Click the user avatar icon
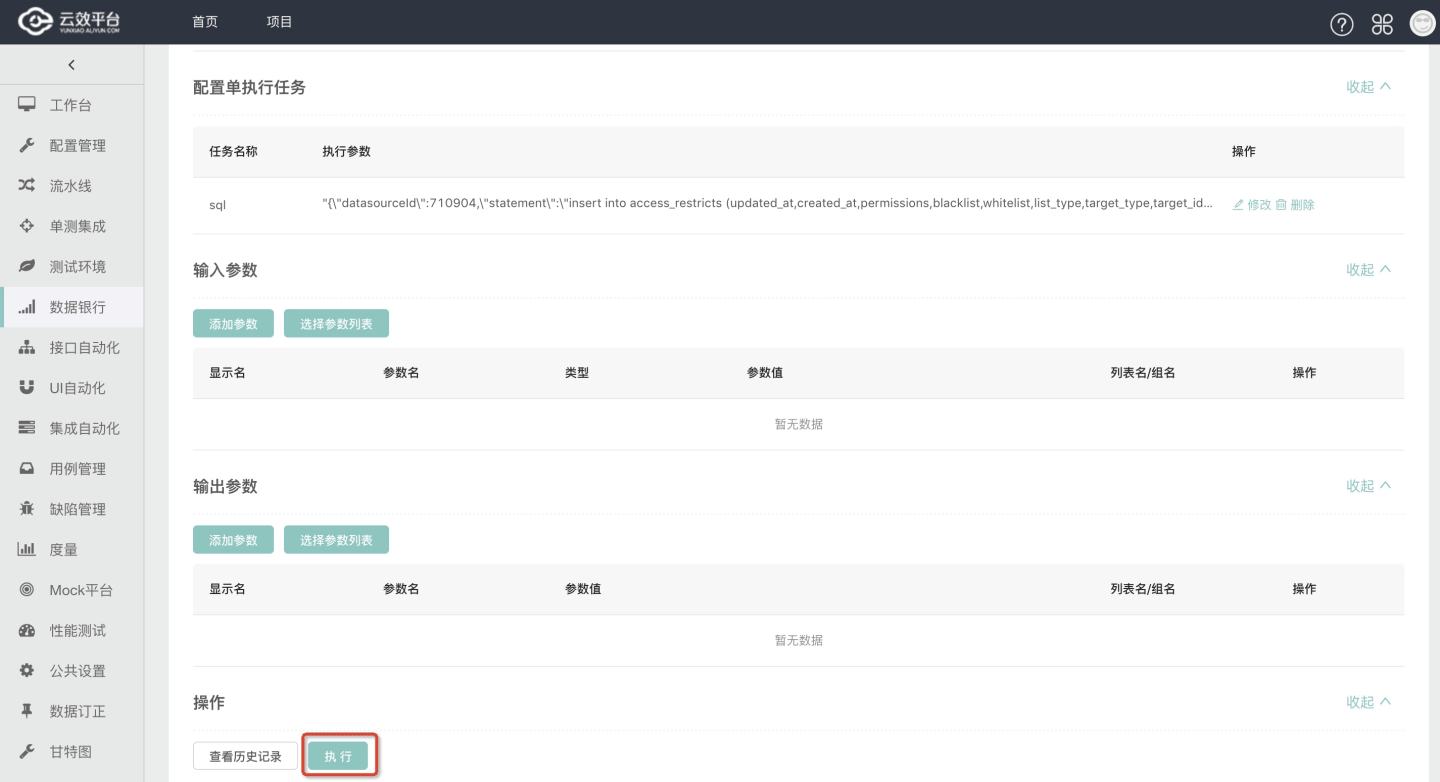 (1422, 23)
